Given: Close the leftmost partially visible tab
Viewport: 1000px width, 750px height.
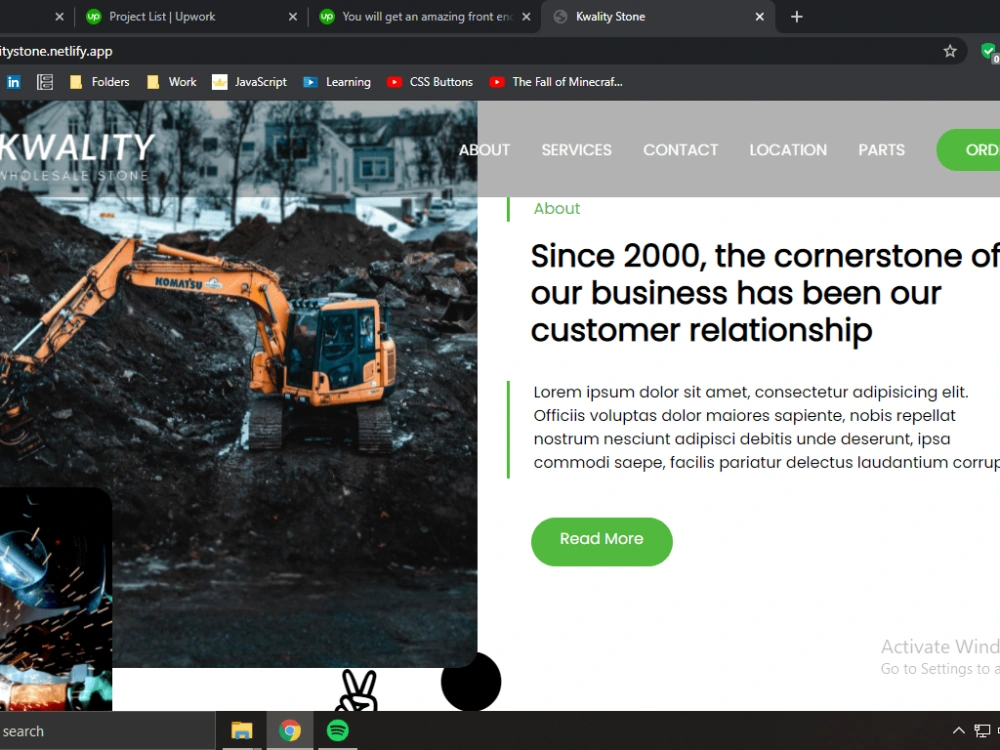Looking at the screenshot, I should tap(59, 17).
